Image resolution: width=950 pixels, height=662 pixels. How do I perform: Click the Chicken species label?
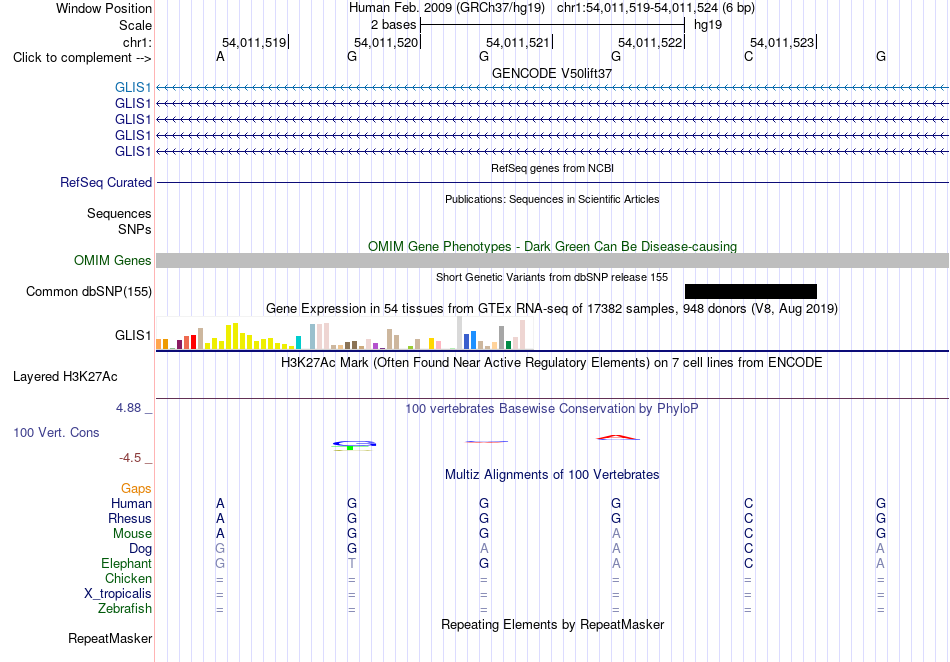(128, 578)
